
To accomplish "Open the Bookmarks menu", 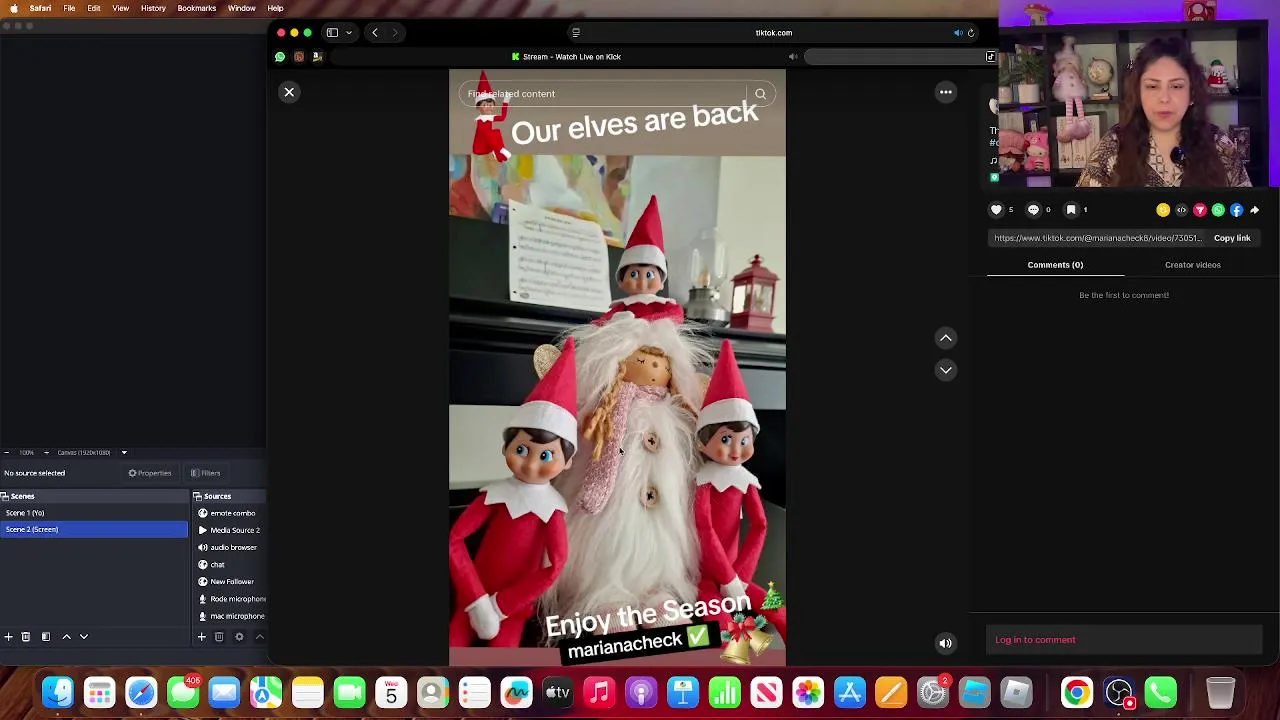I will pyautogui.click(x=196, y=8).
